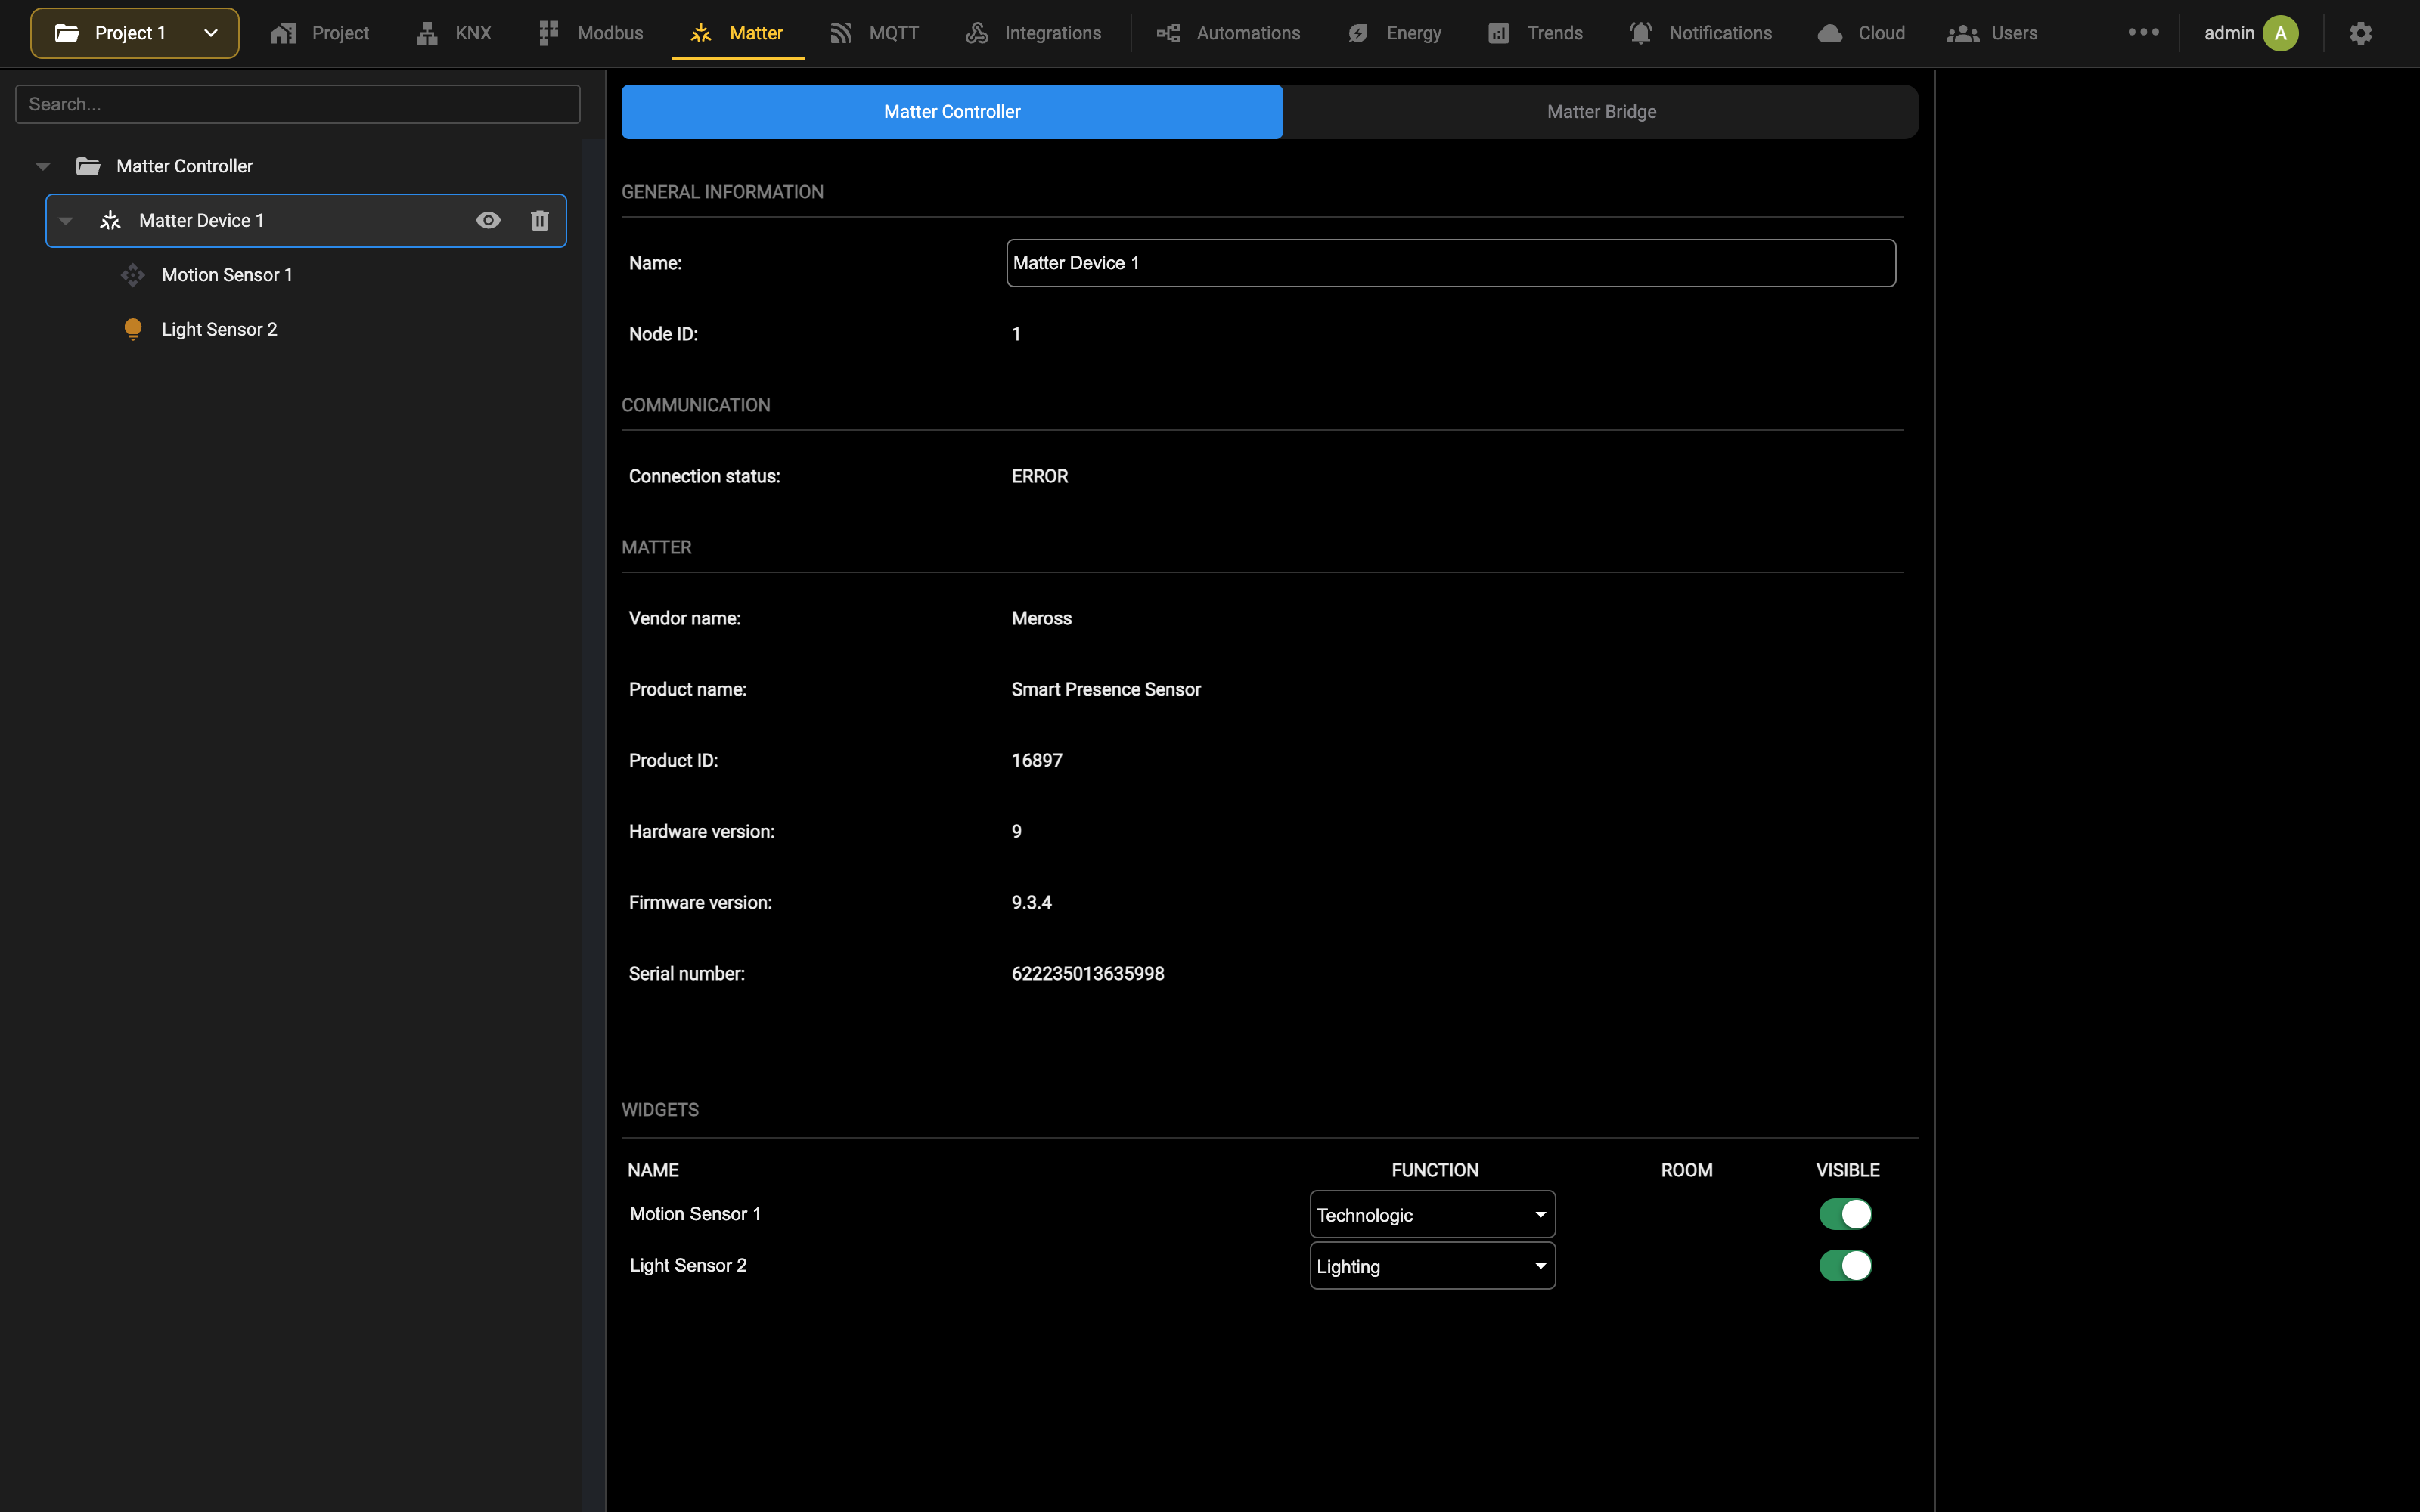Click the admin user label

tap(2229, 33)
